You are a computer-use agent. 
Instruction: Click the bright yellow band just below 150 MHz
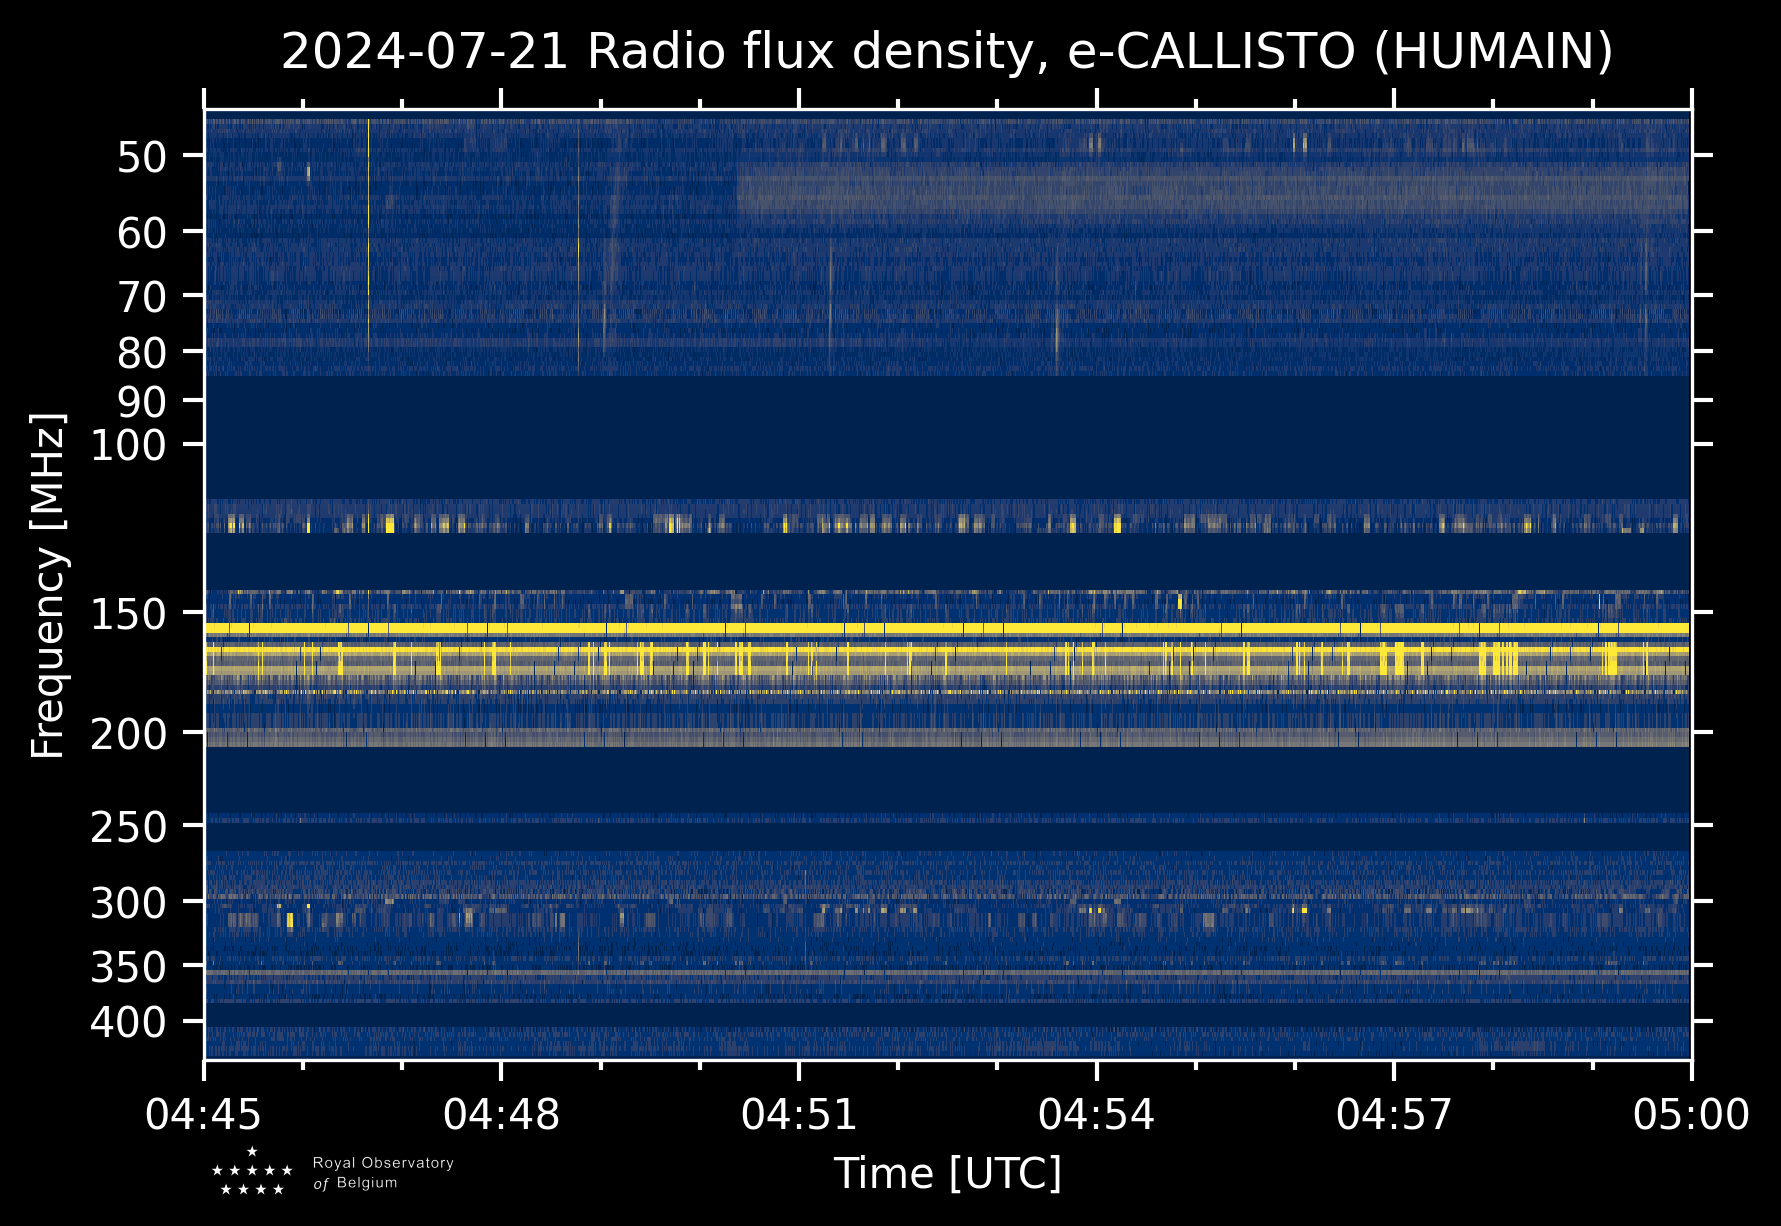(946, 628)
